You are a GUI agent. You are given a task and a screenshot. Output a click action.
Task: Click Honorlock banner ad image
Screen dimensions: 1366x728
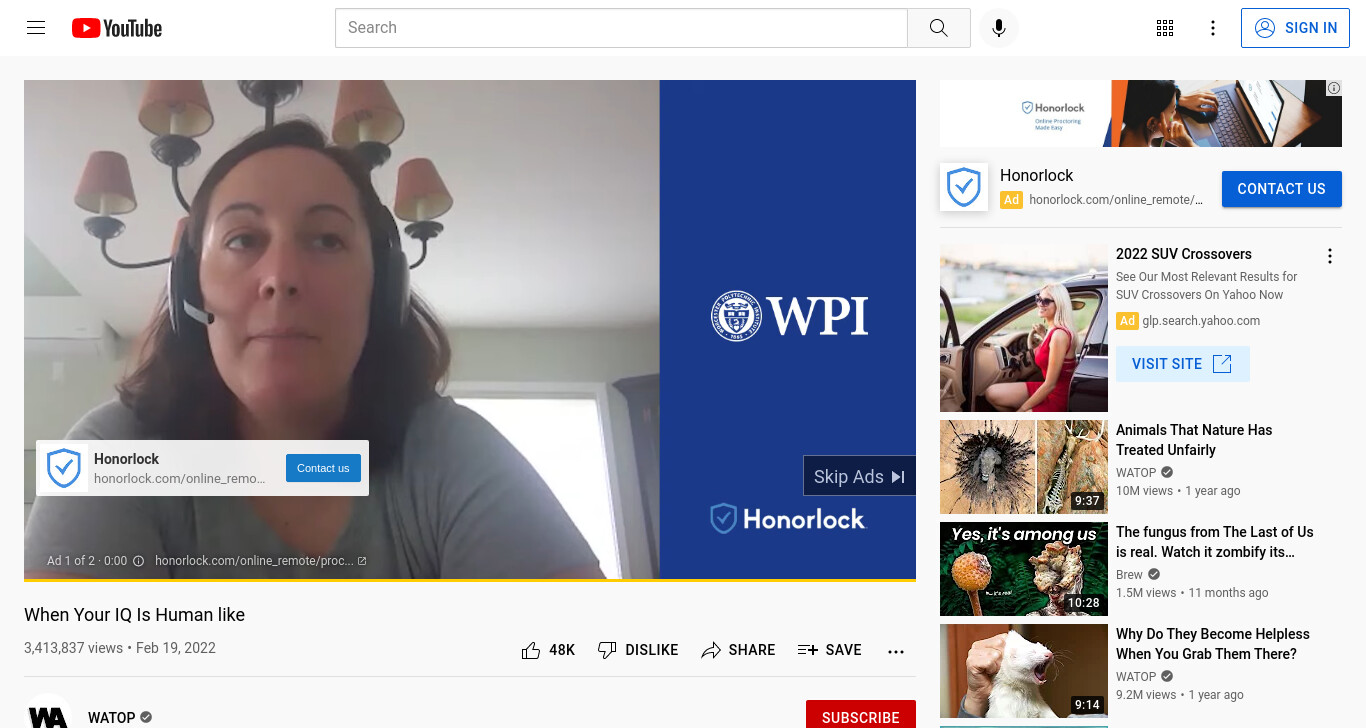(1141, 114)
